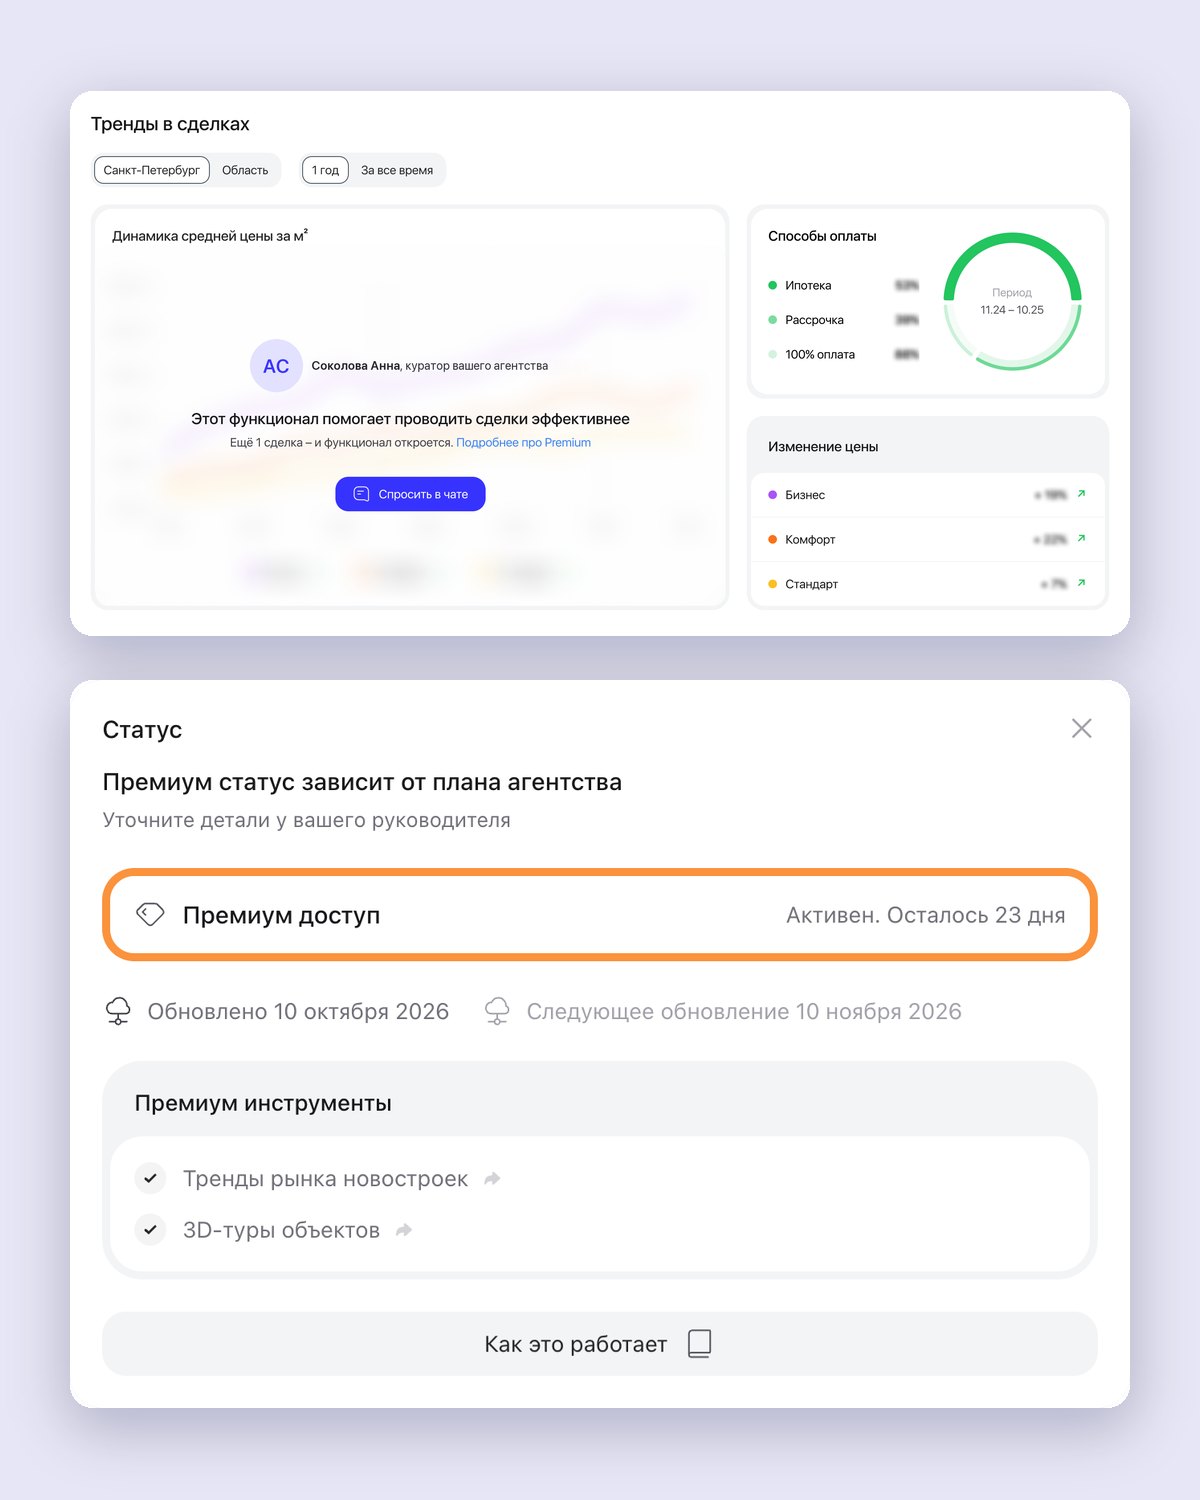The height and width of the screenshot is (1500, 1200).
Task: Click the Премиум доступ tag icon
Action: coord(150,914)
